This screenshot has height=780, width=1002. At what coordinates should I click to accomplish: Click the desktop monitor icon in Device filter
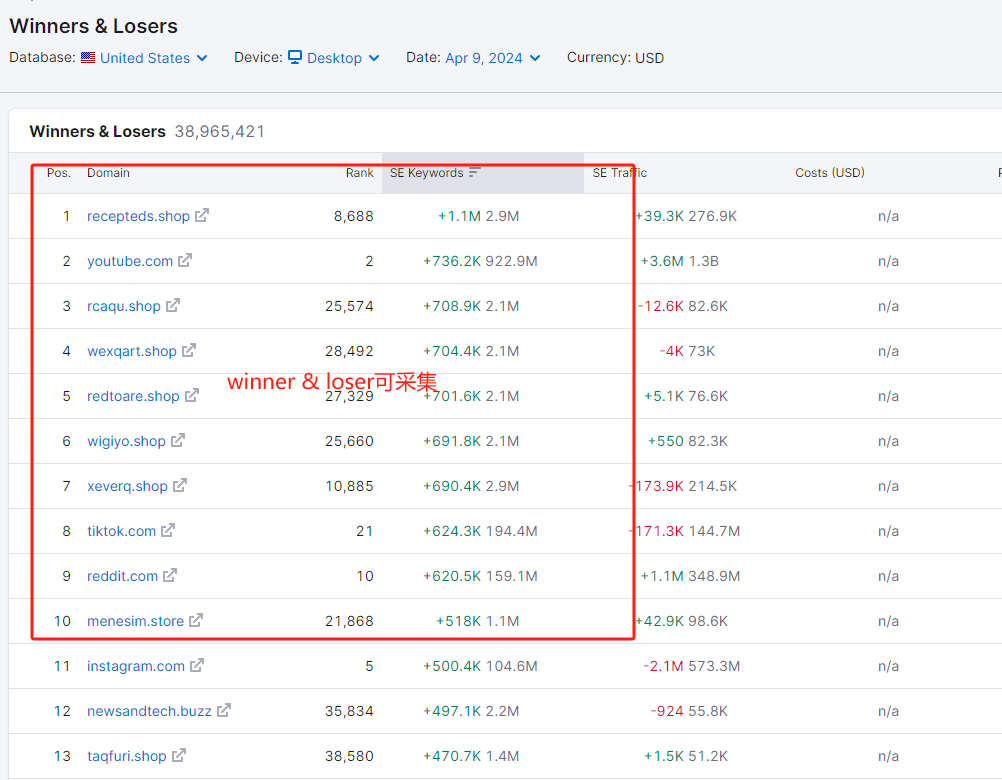pyautogui.click(x=295, y=57)
